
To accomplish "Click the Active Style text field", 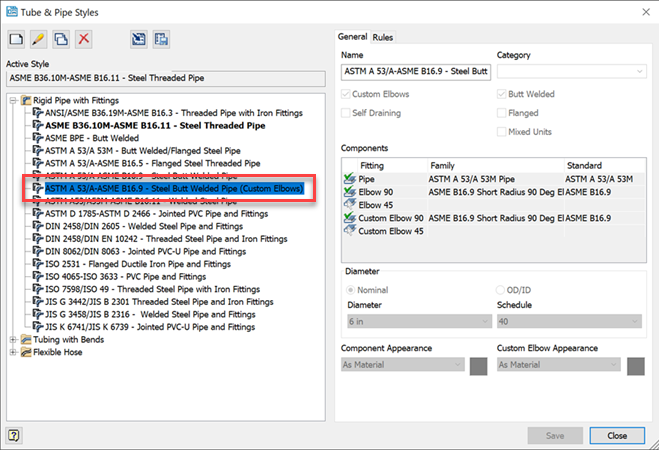I will tap(166, 78).
